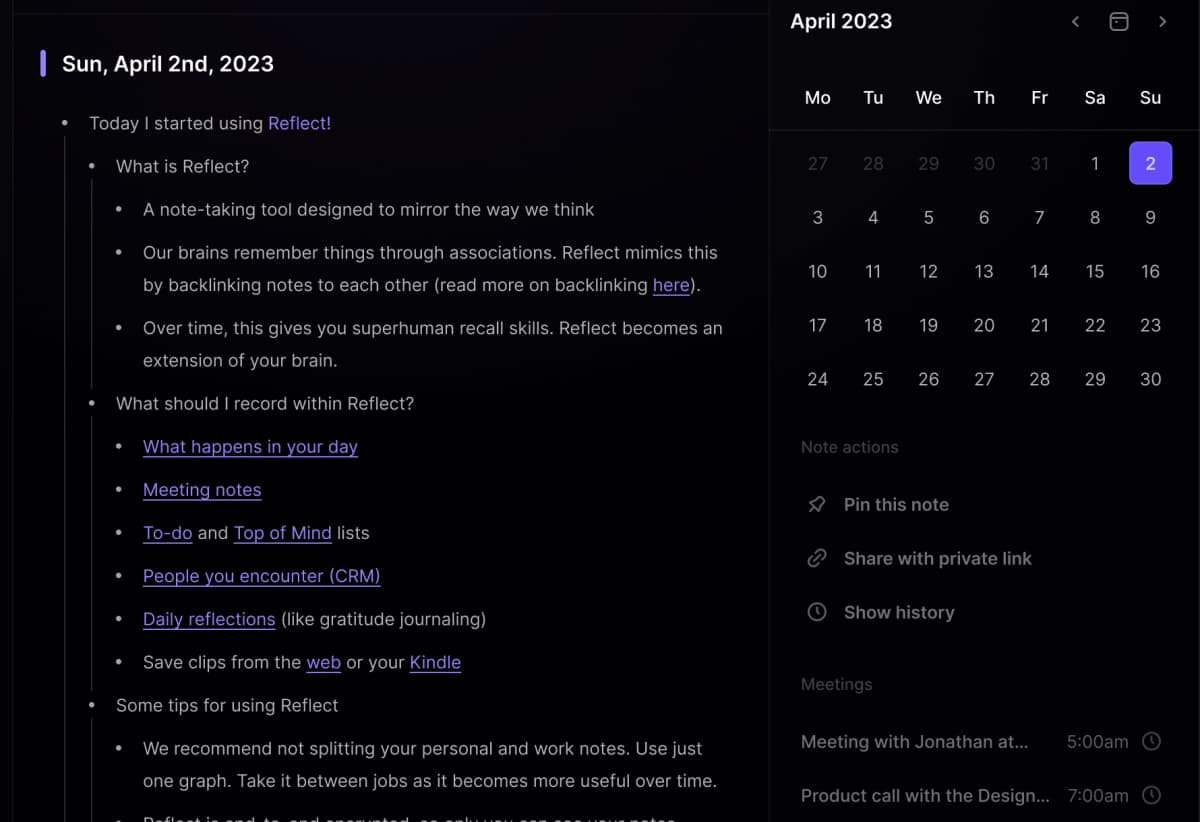This screenshot has height=822, width=1200.
Task: Open the Daily reflections link
Action: coord(209,619)
